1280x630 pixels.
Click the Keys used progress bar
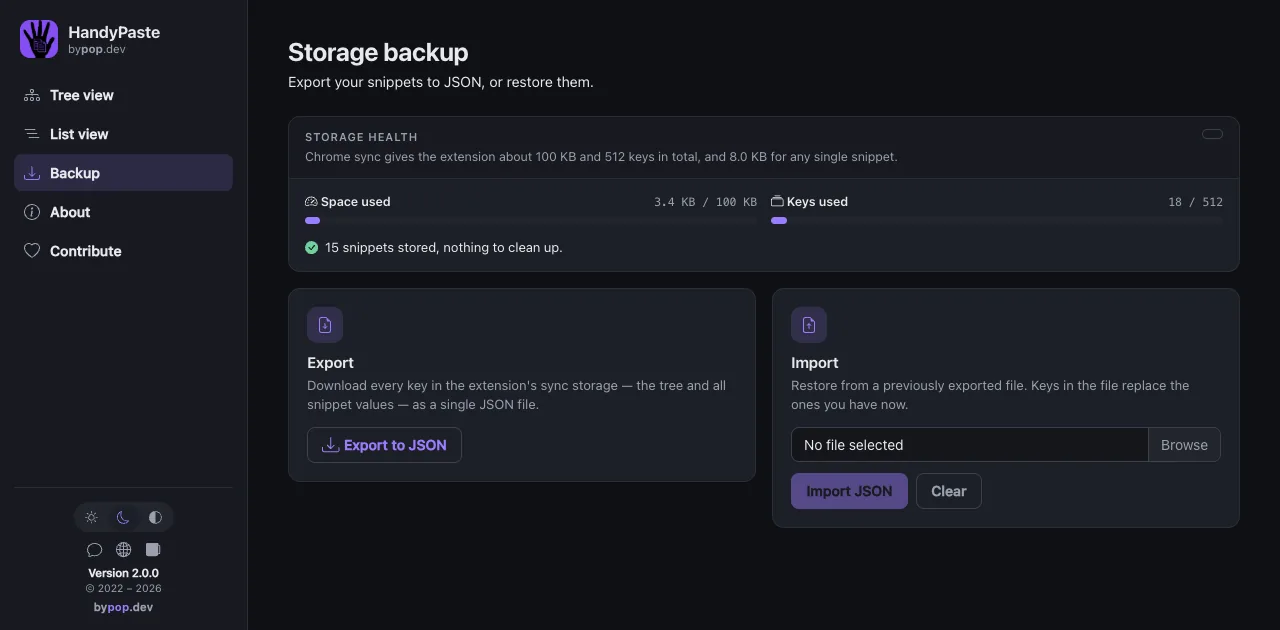[997, 220]
